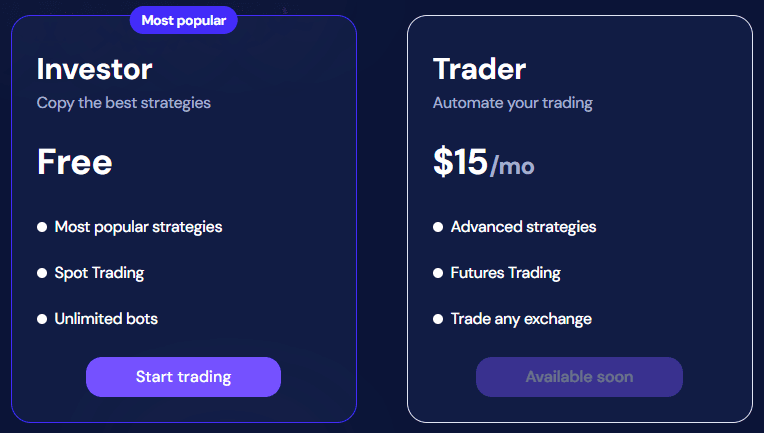The width and height of the screenshot is (764, 433).
Task: Click the bullet beside Futures Trading
Action: (x=438, y=273)
